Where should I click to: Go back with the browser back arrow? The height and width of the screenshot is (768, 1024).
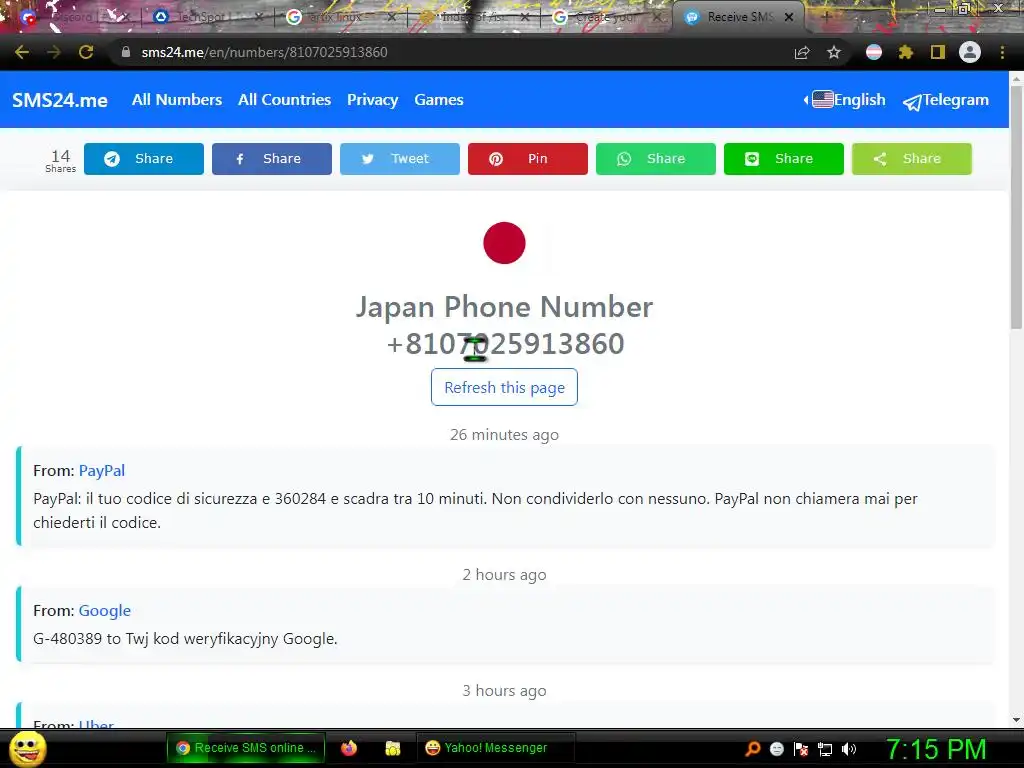pos(22,52)
